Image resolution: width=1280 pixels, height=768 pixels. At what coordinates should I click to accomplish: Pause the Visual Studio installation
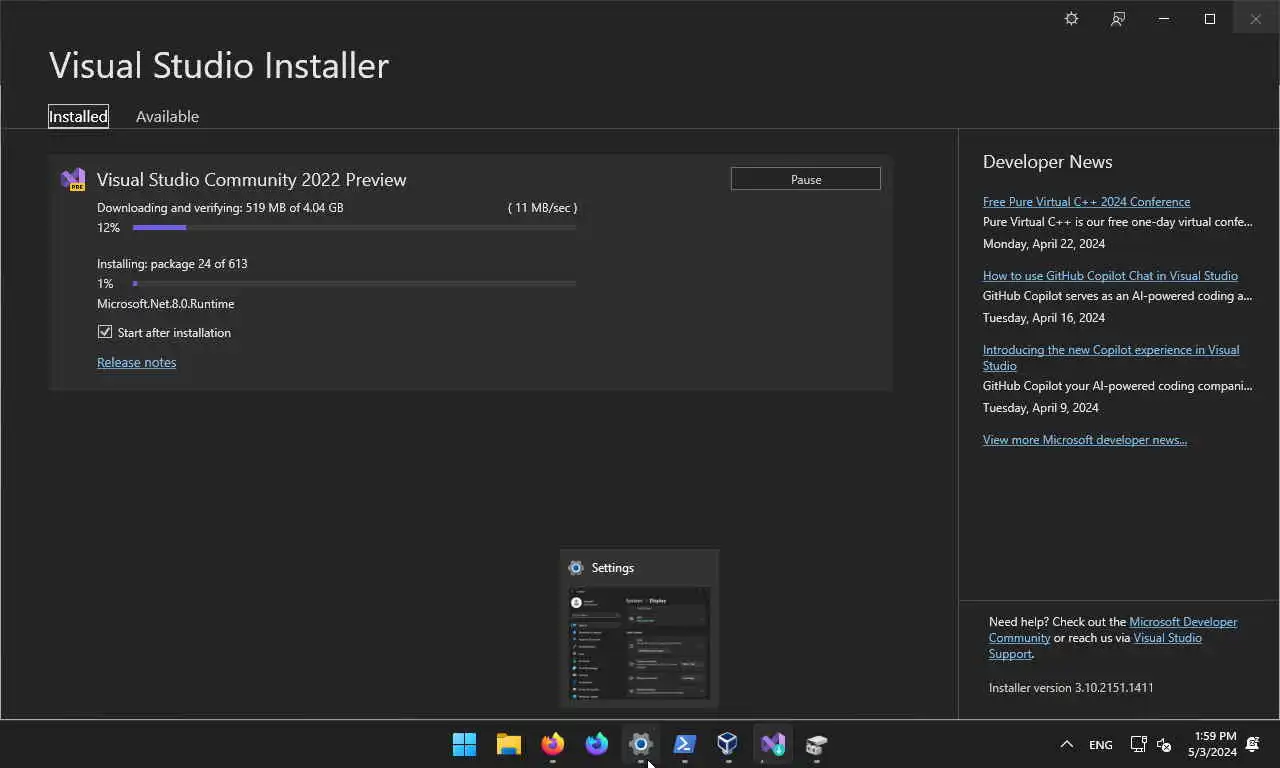pyautogui.click(x=806, y=179)
